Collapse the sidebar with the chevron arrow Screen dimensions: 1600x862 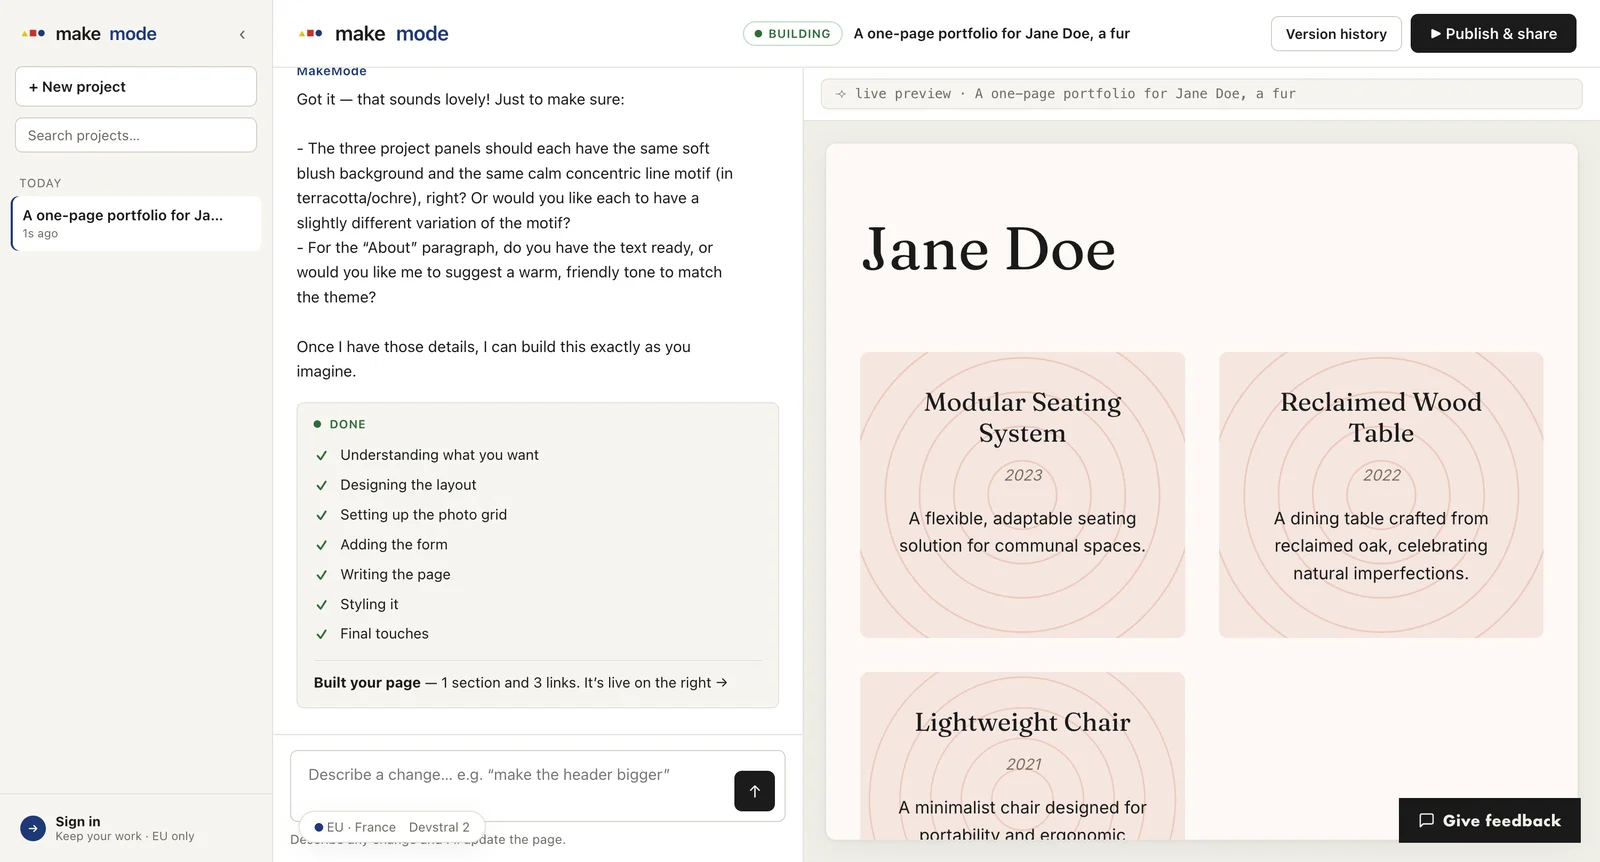[242, 34]
